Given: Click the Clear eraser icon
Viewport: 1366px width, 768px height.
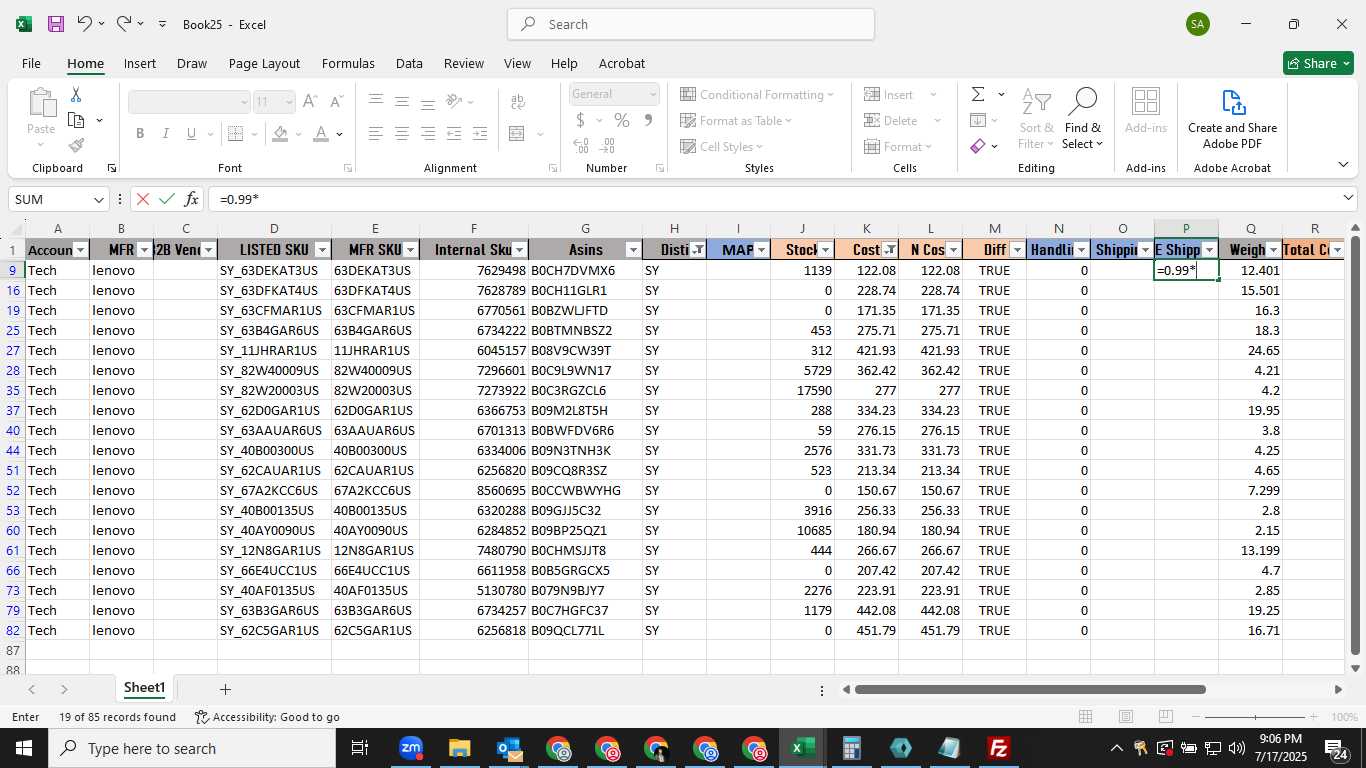Looking at the screenshot, I should [x=978, y=146].
